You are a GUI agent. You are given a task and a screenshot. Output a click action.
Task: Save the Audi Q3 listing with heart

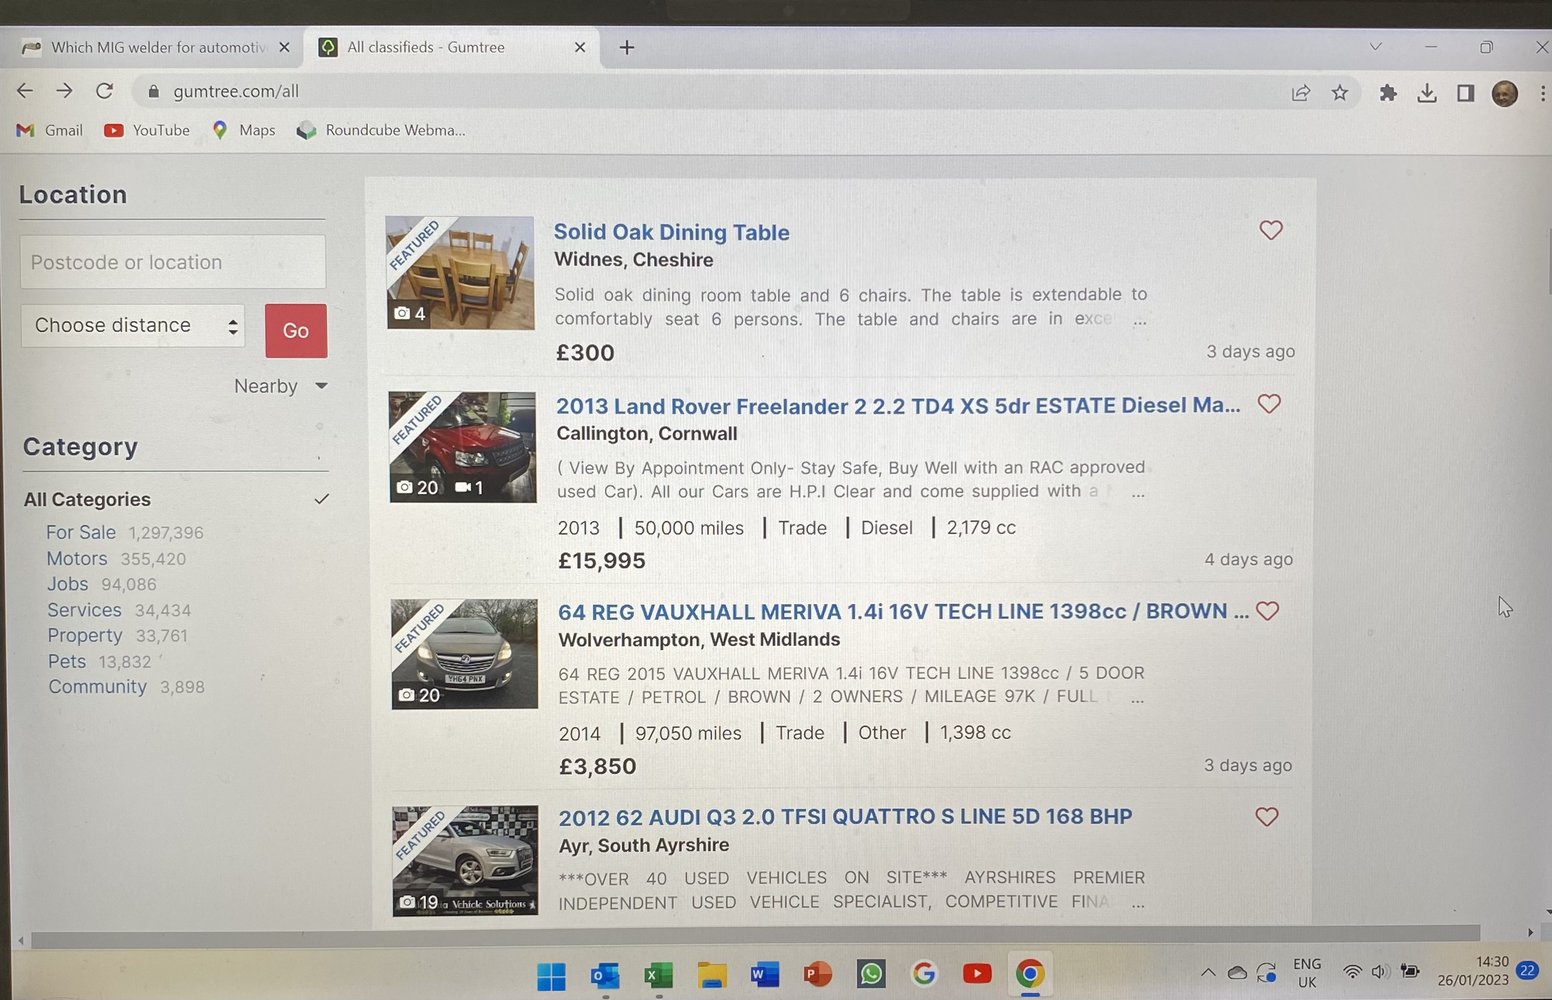pos(1267,817)
